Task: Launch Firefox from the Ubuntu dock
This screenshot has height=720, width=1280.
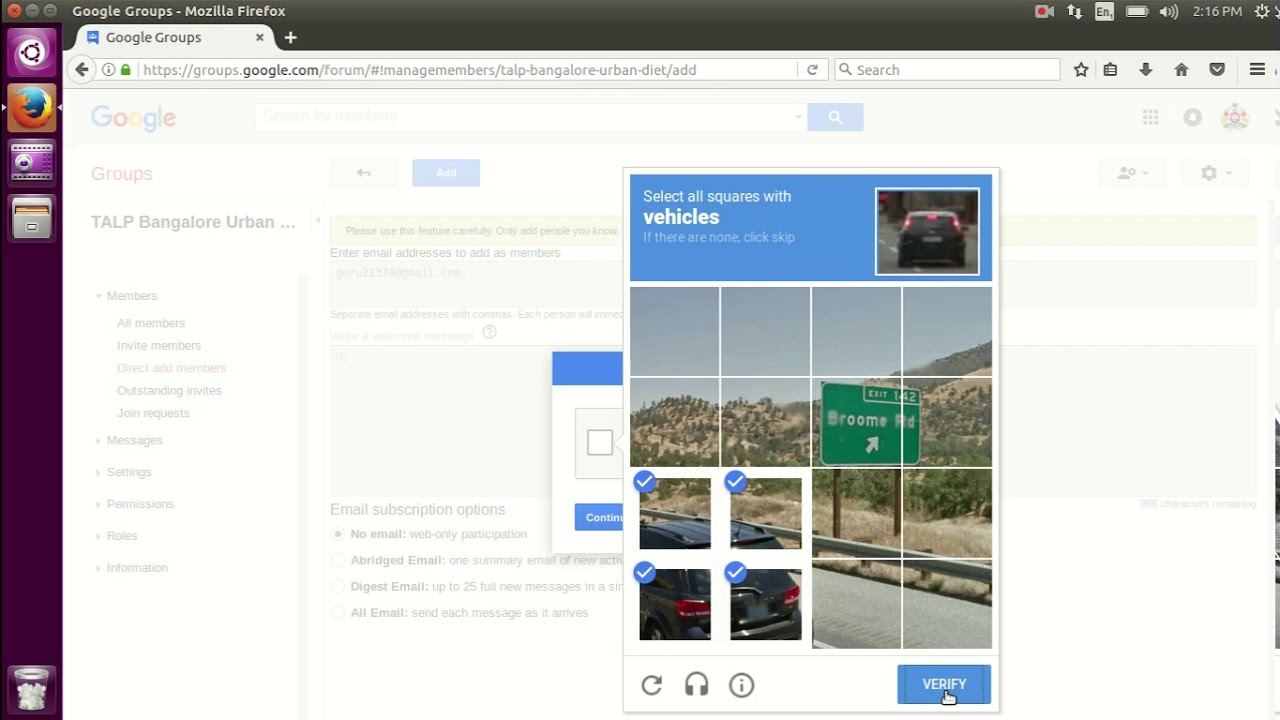Action: [31, 107]
